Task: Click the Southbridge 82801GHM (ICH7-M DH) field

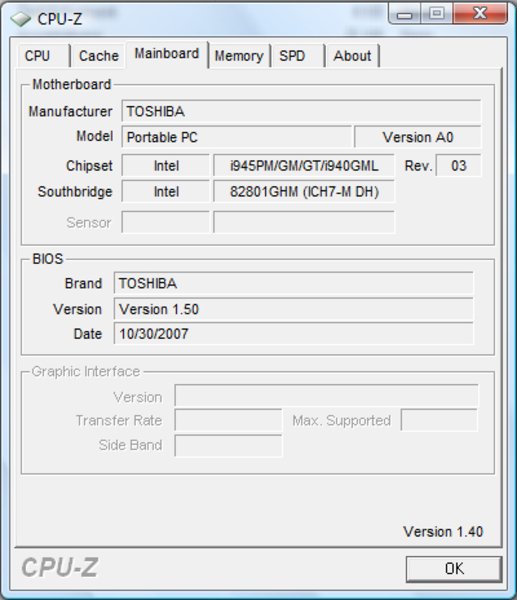Action: pyautogui.click(x=304, y=191)
